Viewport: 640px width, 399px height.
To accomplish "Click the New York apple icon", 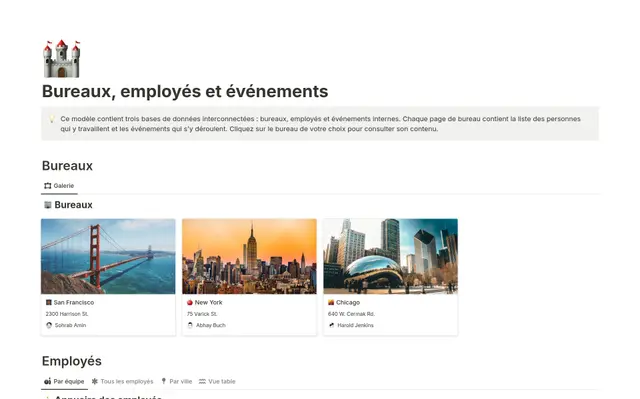I will click(190, 302).
